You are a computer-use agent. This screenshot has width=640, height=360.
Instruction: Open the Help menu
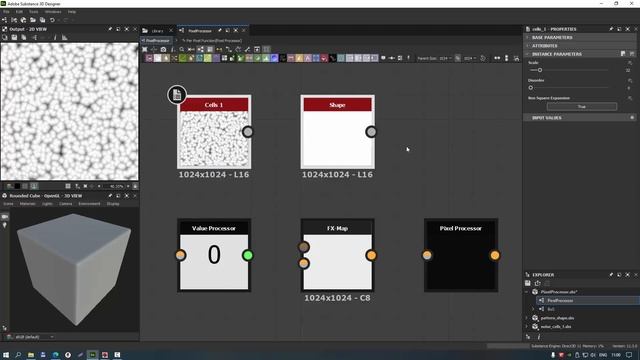pos(72,12)
